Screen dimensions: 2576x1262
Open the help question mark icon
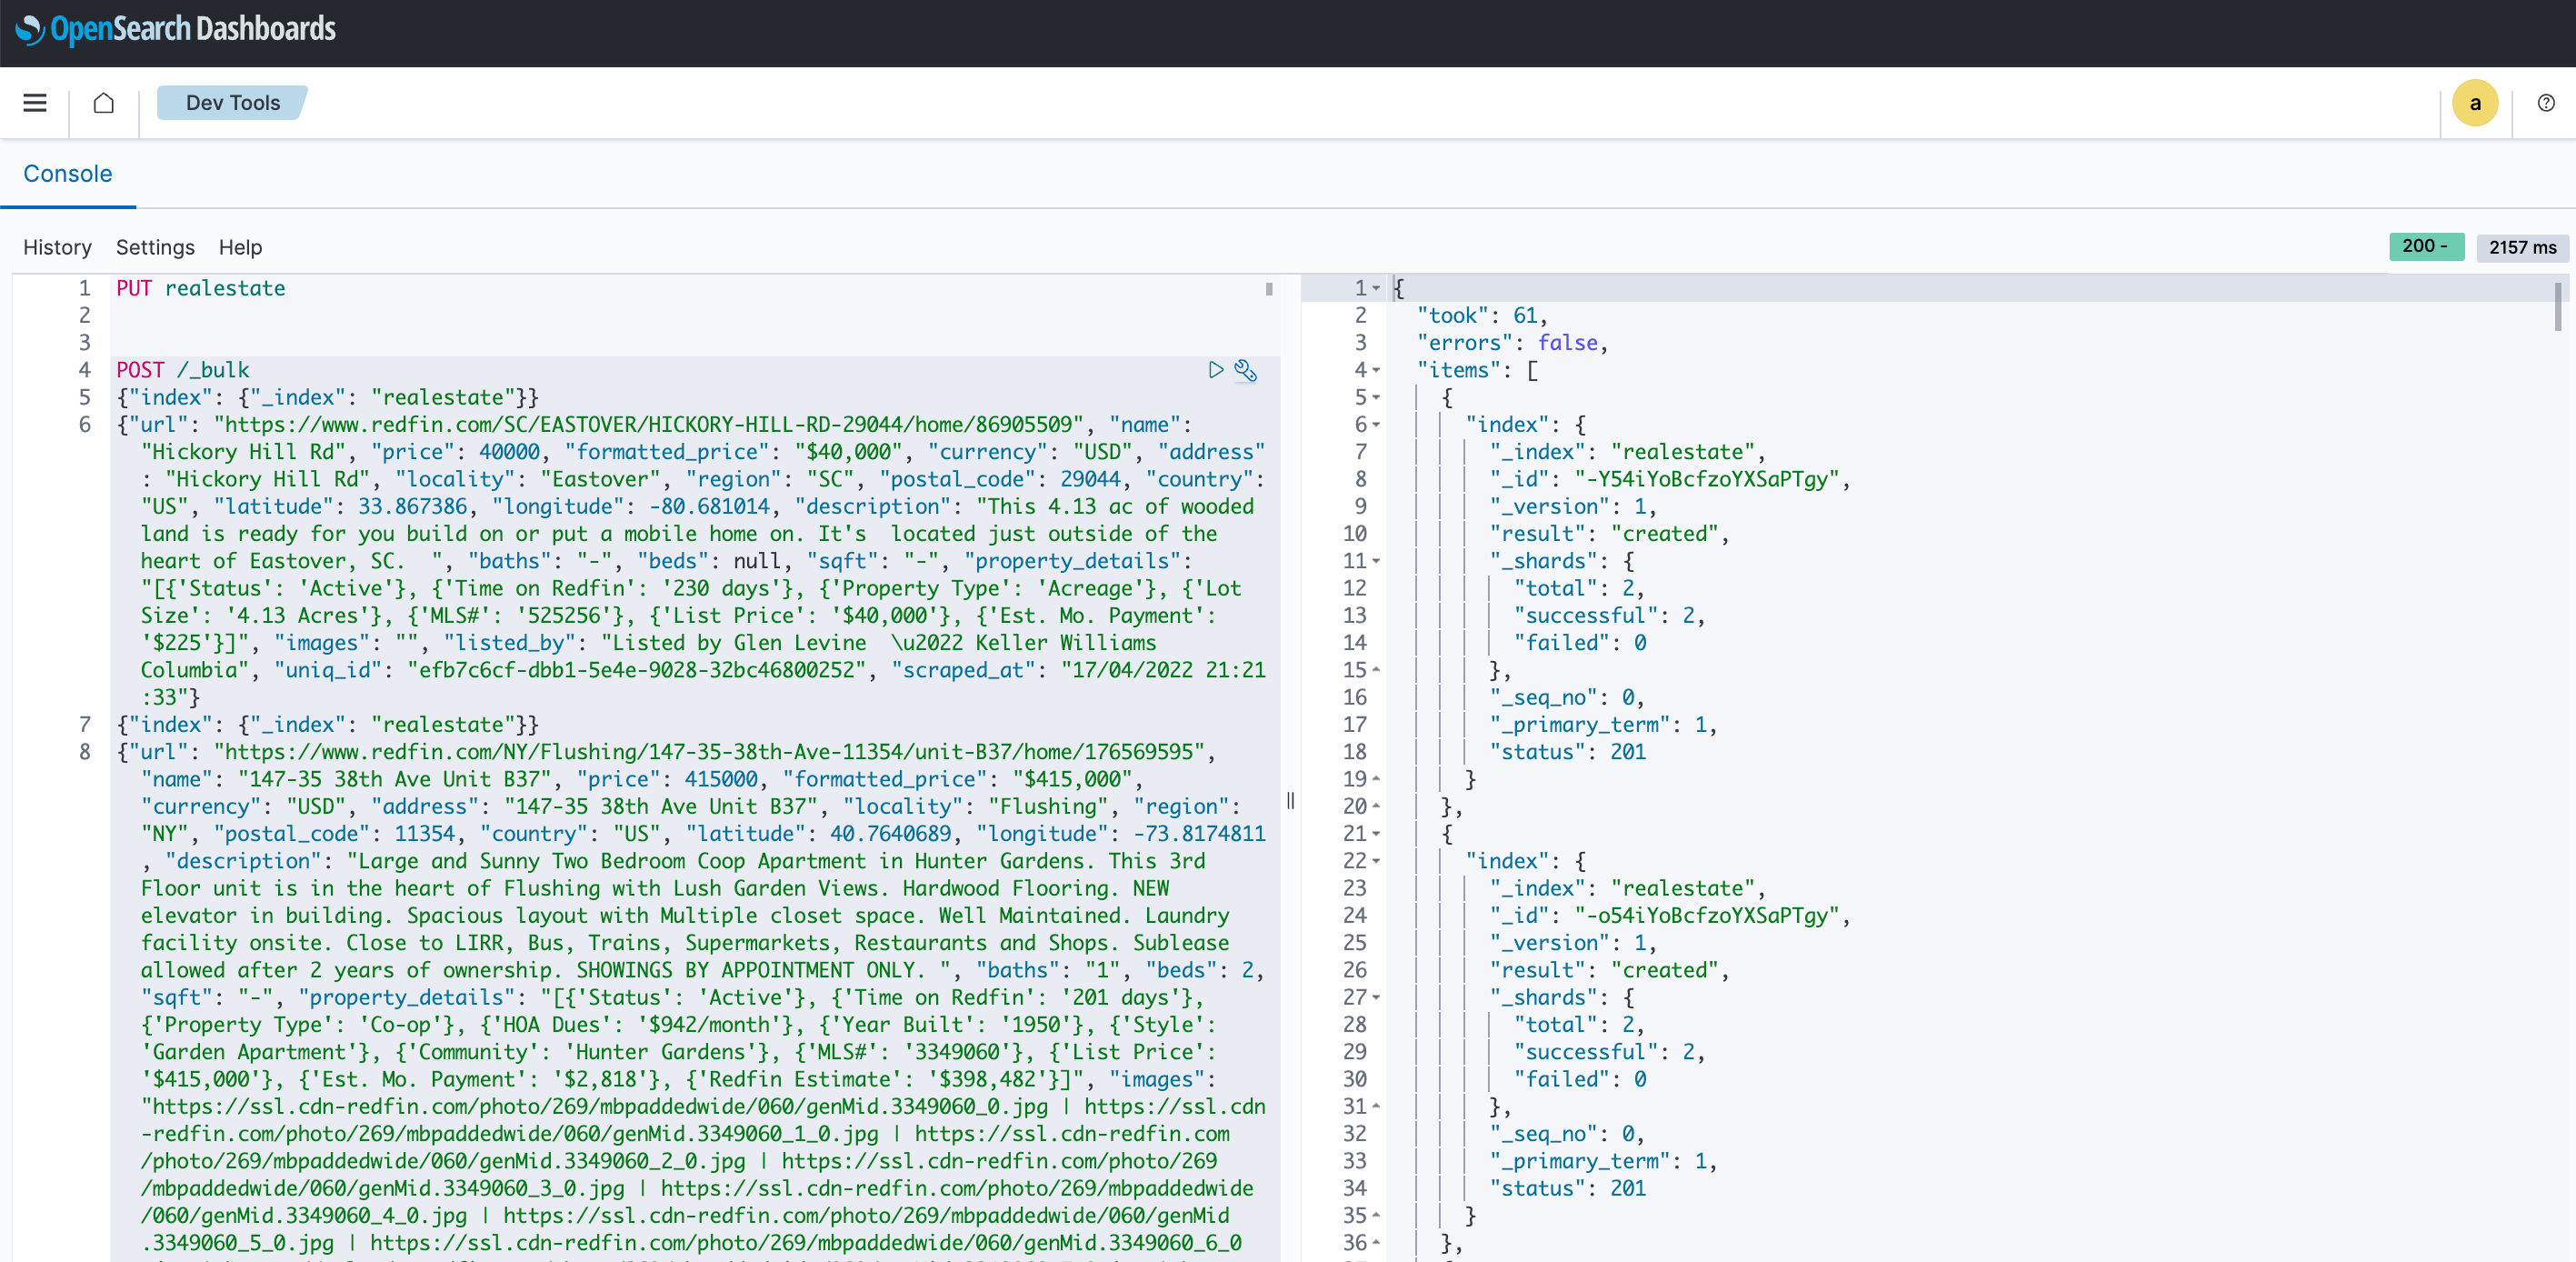(2546, 103)
